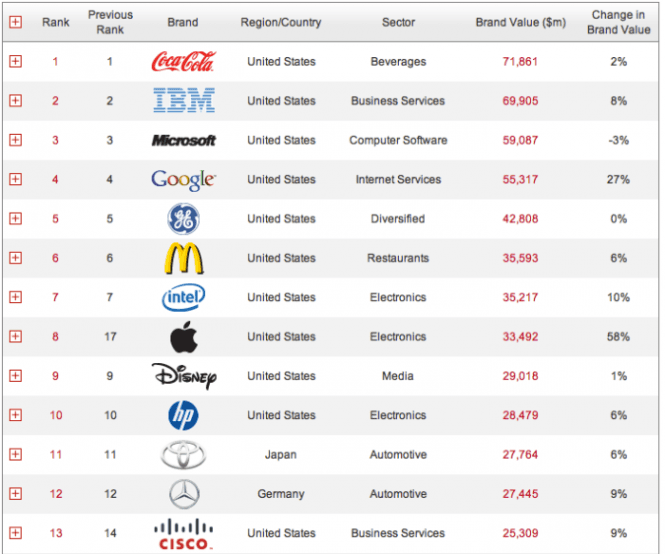Select the Google logo in the table

[183, 180]
